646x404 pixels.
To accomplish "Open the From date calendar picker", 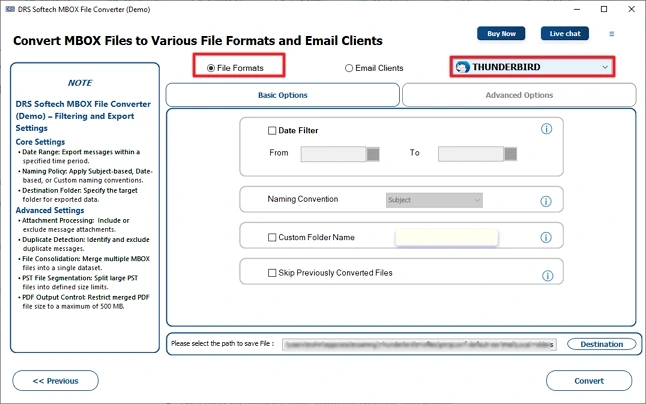I will [373, 154].
